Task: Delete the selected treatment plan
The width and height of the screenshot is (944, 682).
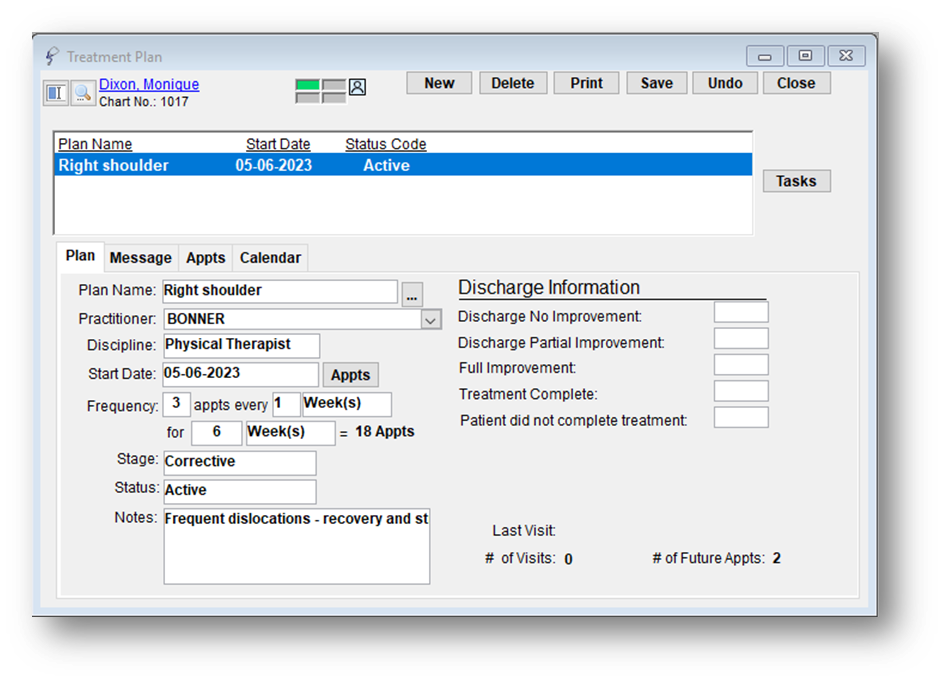Action: coord(513,83)
